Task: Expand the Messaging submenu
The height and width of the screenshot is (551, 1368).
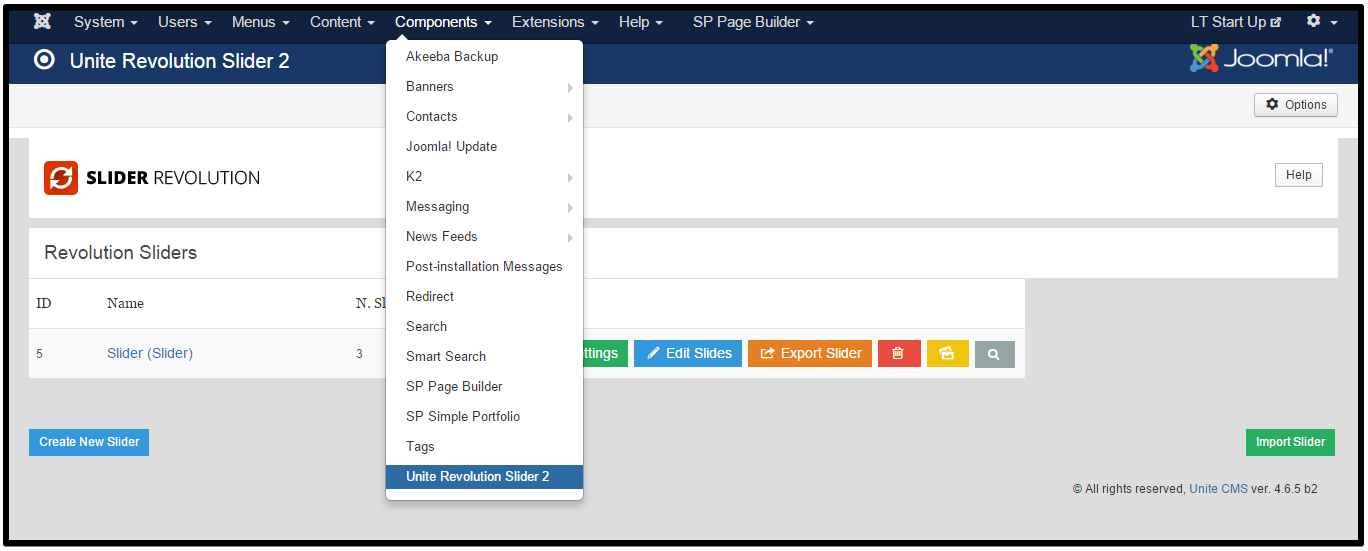Action: coord(484,207)
